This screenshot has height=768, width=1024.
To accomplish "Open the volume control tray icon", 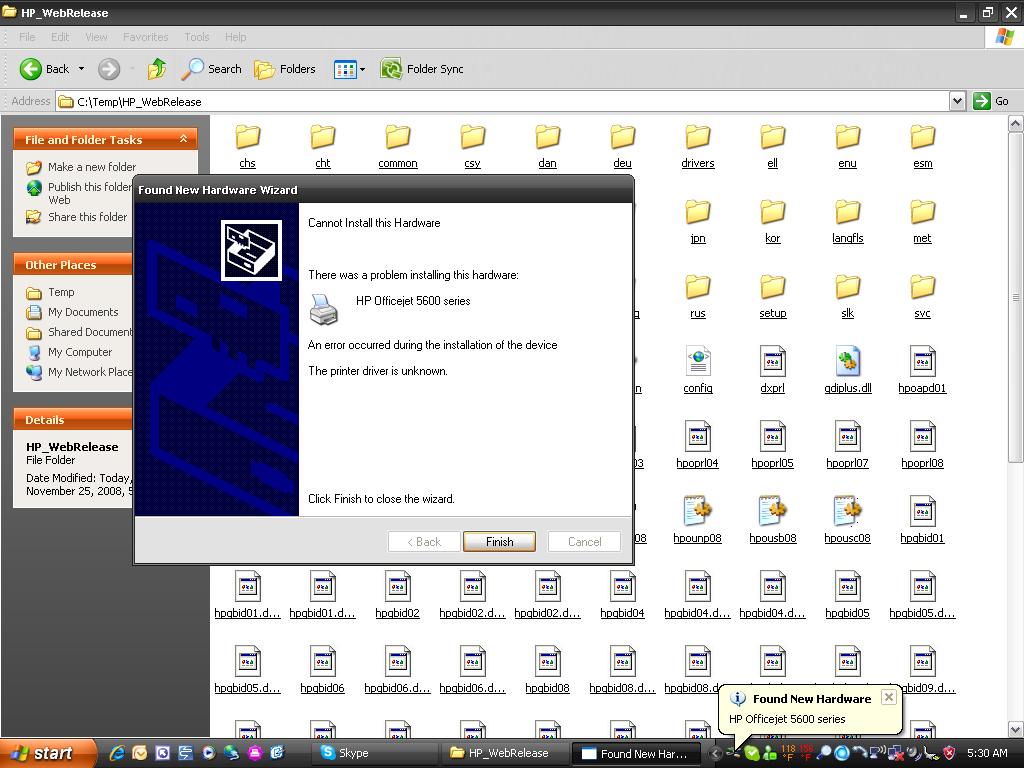I will 912,753.
